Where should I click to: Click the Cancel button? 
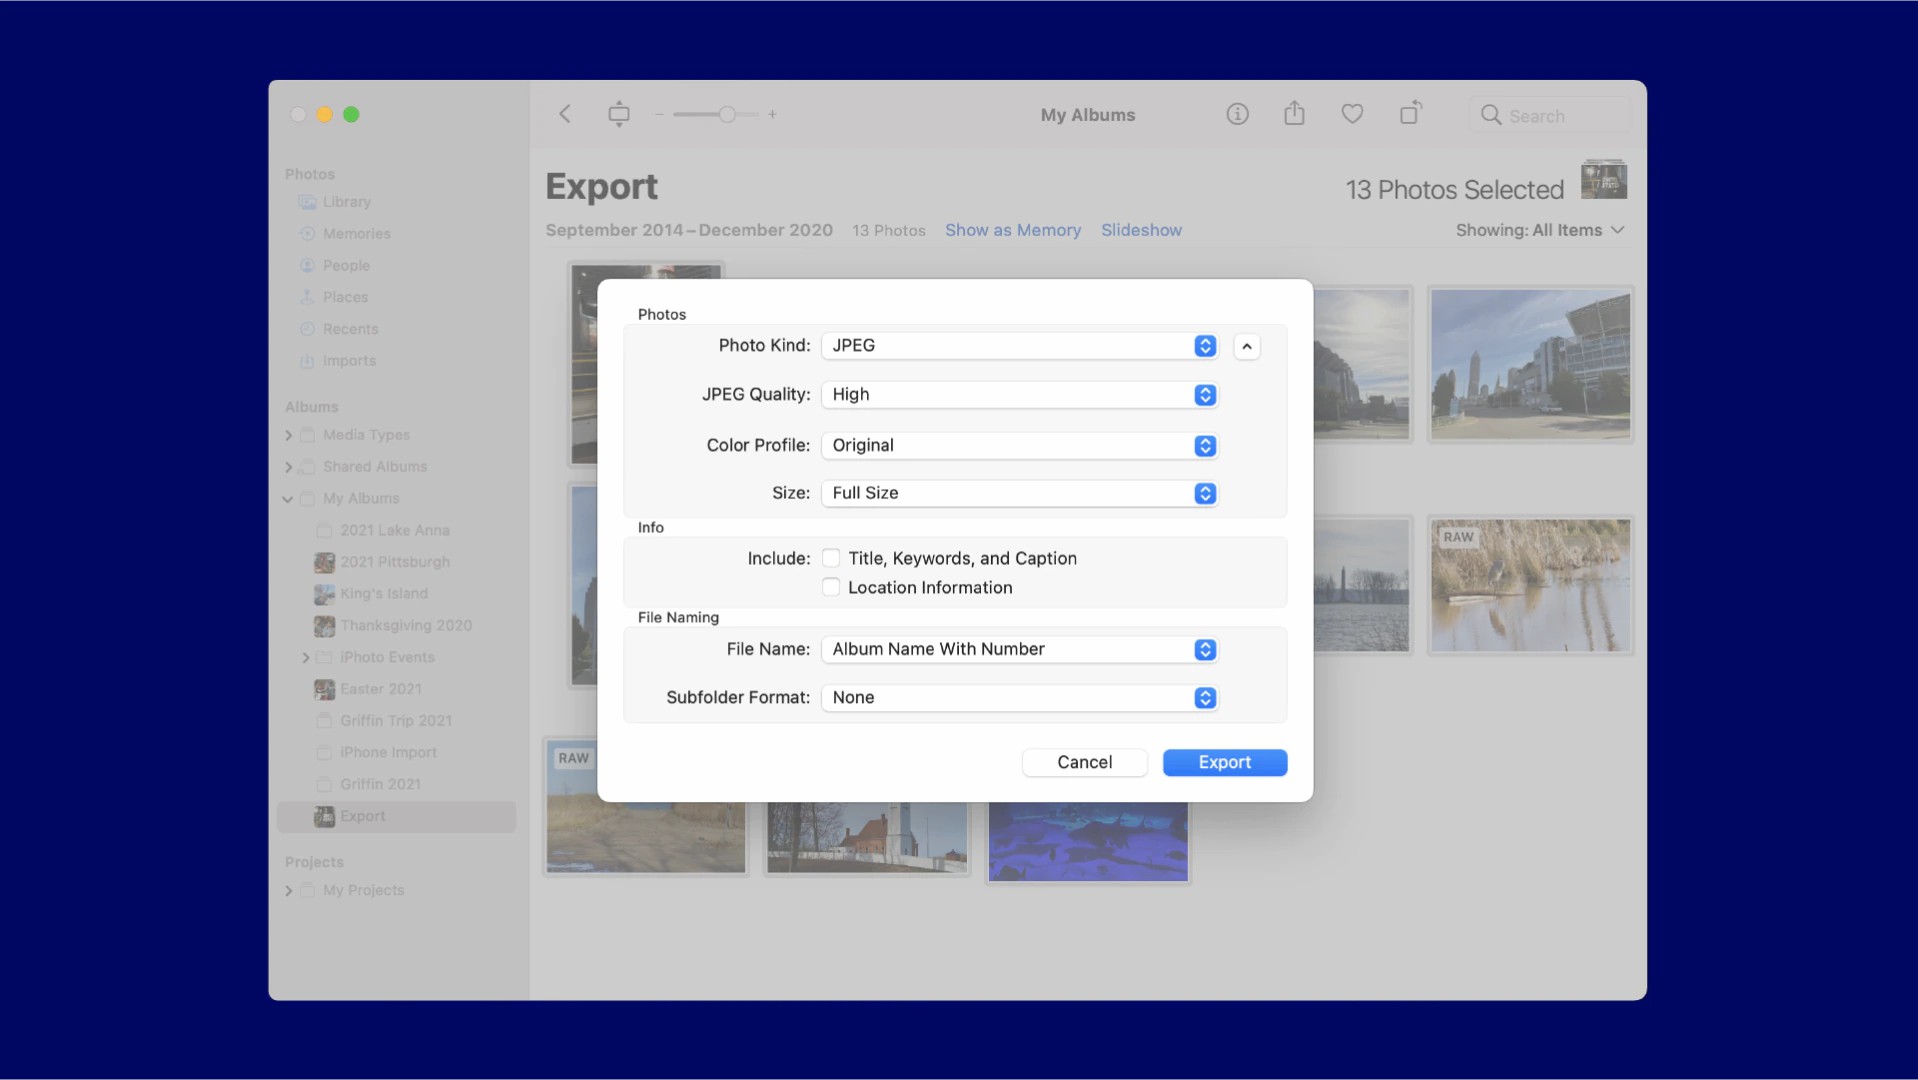[1084, 762]
